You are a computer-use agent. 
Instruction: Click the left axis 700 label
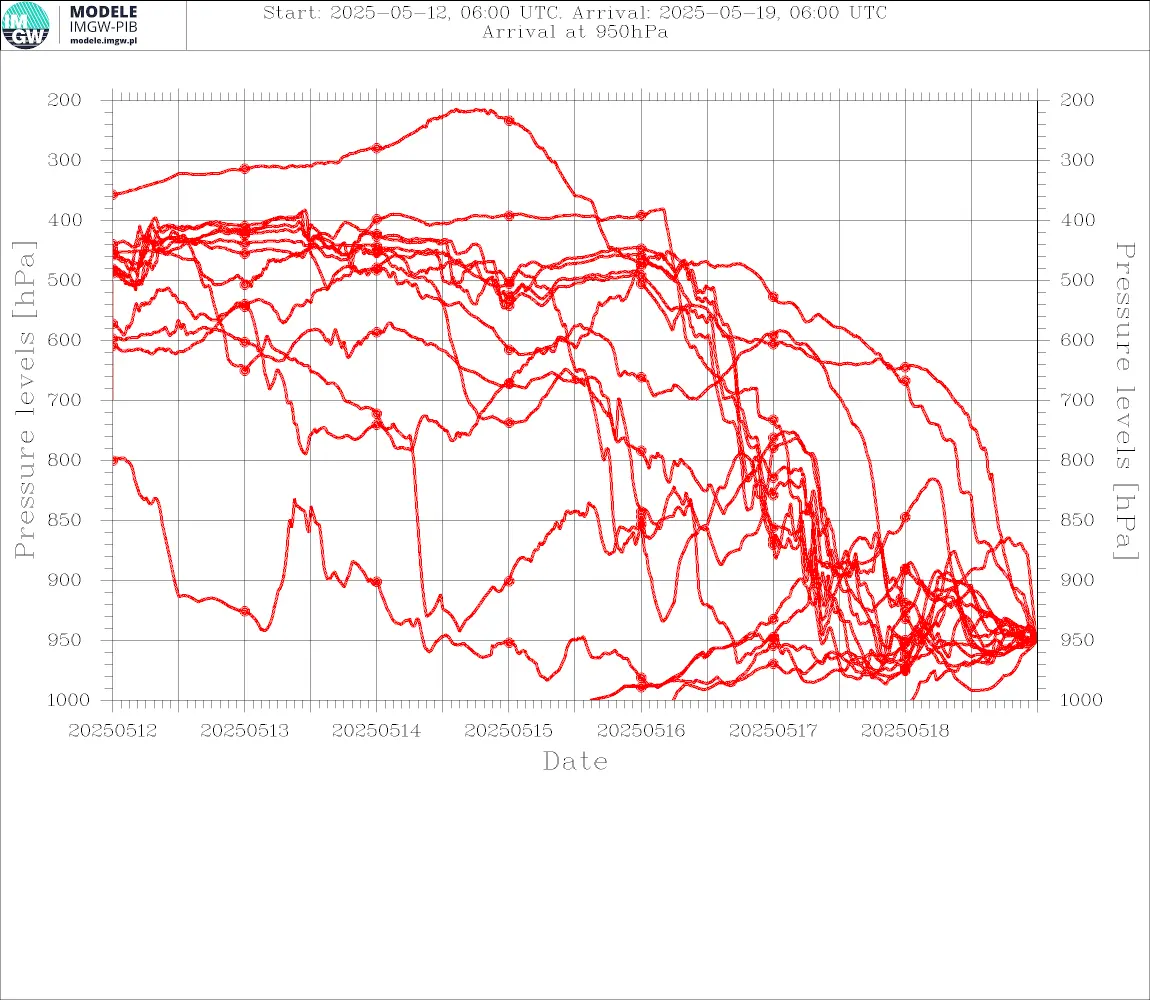pos(65,401)
